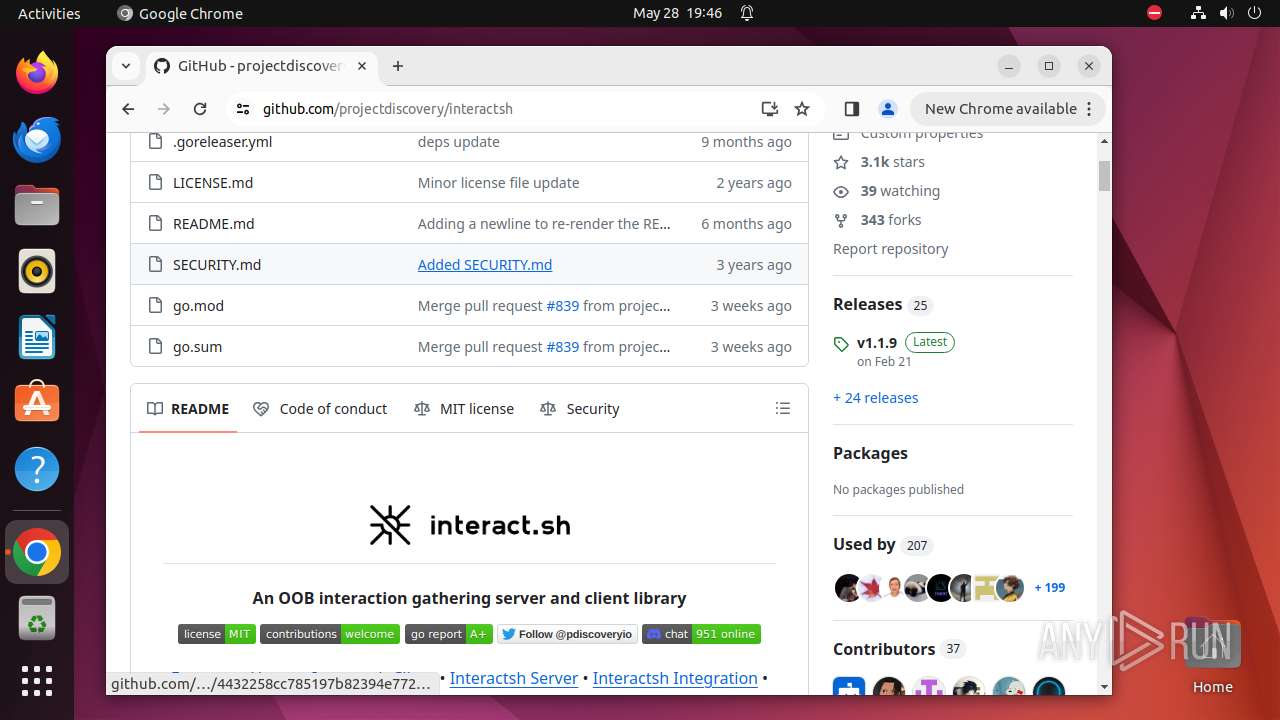Open the Packages heading link

870,453
